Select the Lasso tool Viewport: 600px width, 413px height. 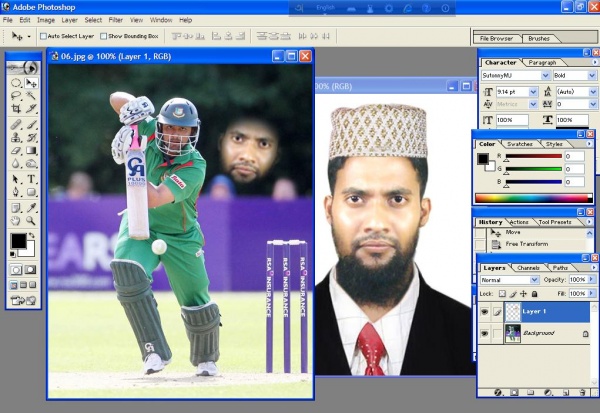16,96
